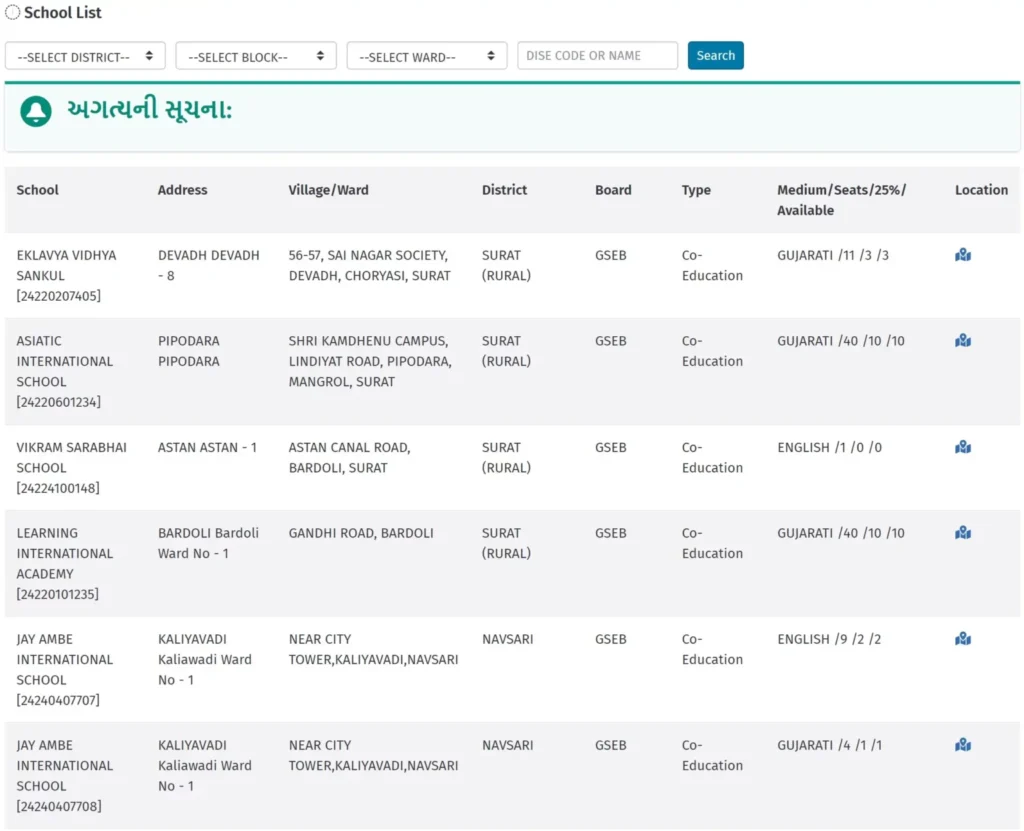1024x831 pixels.
Task: Click the Search button
Action: click(715, 56)
